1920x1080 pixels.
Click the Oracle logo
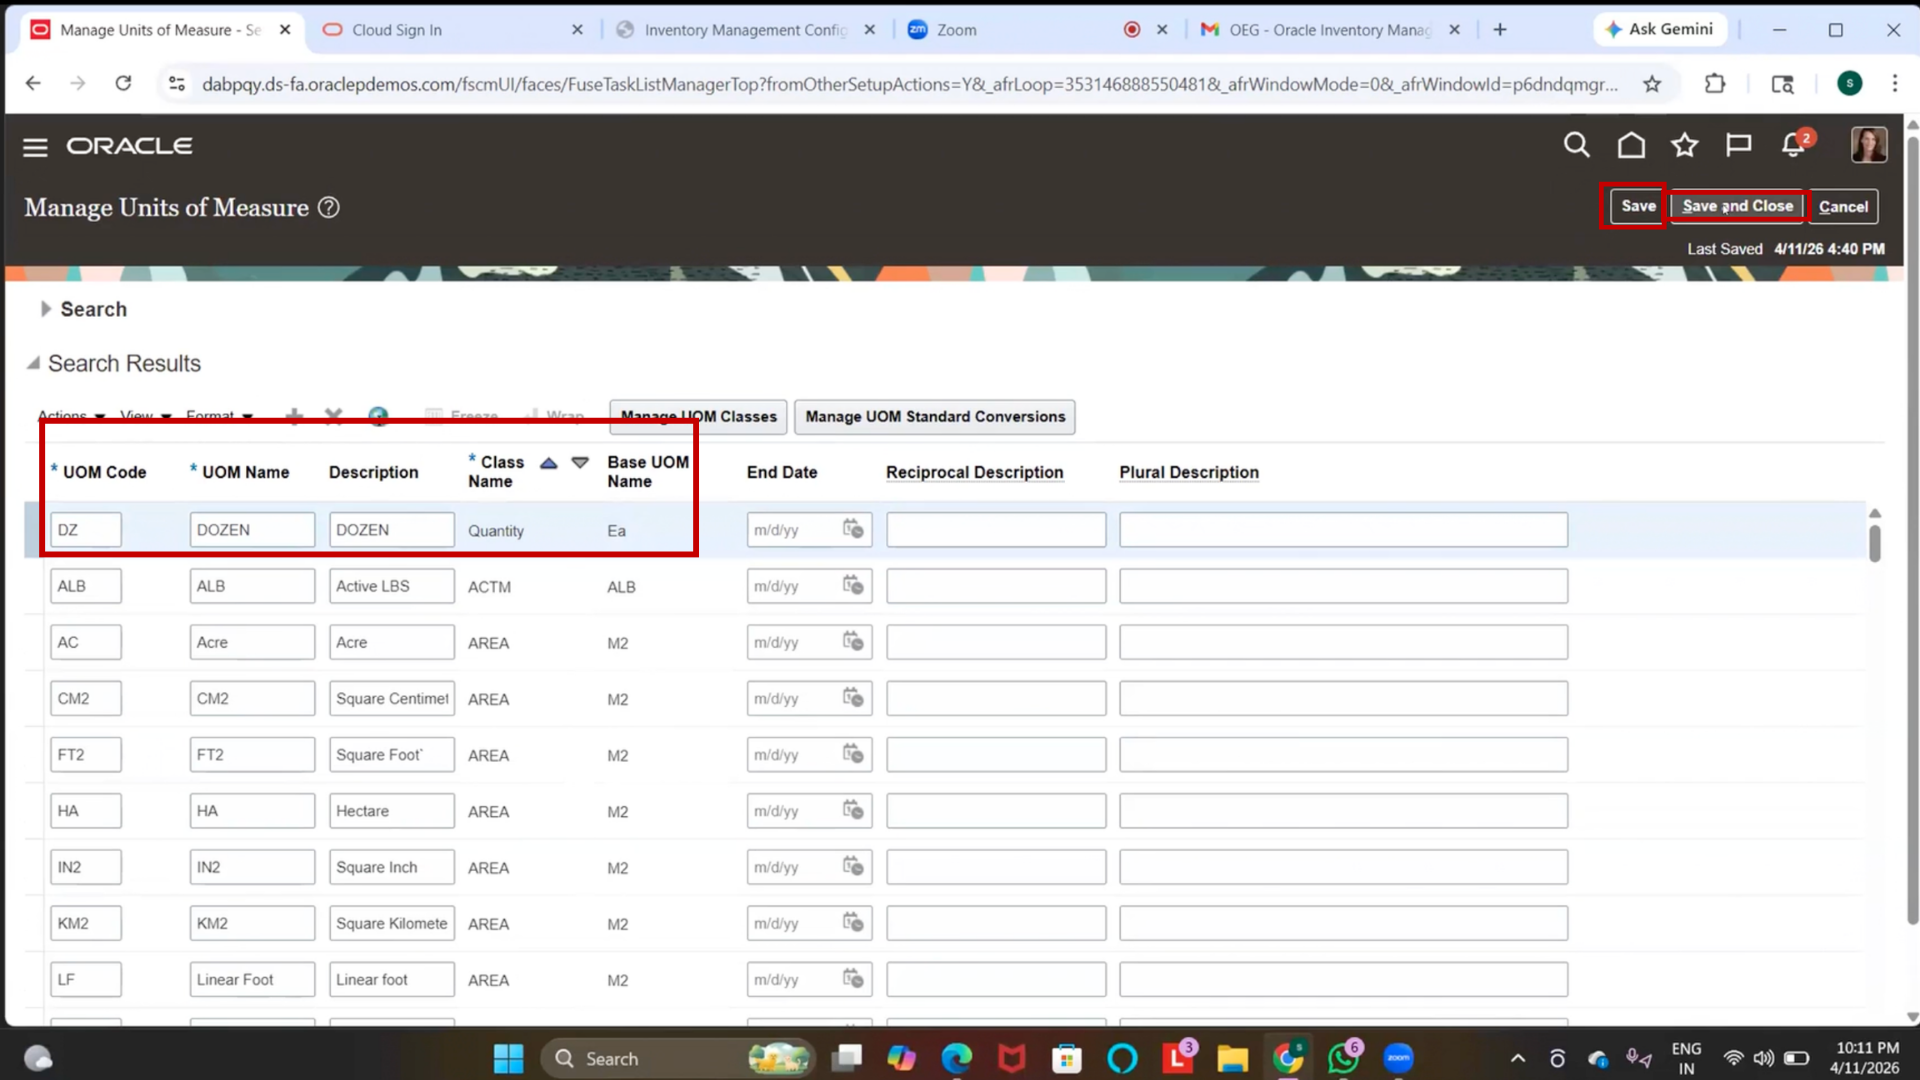(x=130, y=146)
